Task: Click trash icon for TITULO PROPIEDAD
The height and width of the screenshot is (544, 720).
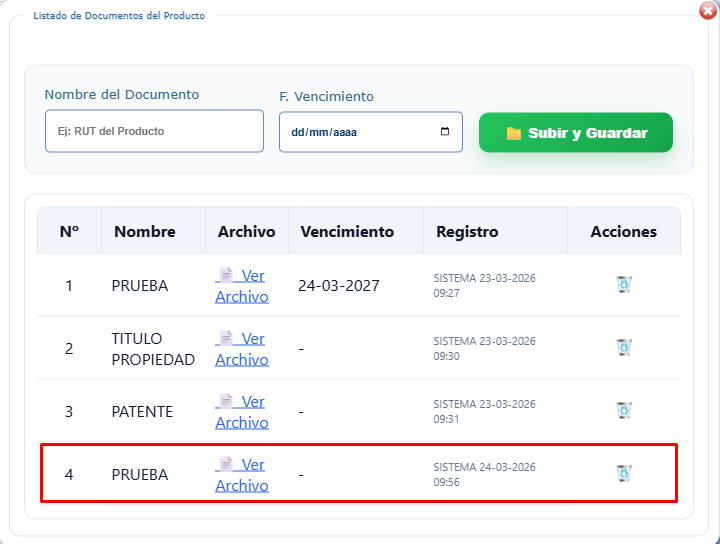Action: (624, 348)
